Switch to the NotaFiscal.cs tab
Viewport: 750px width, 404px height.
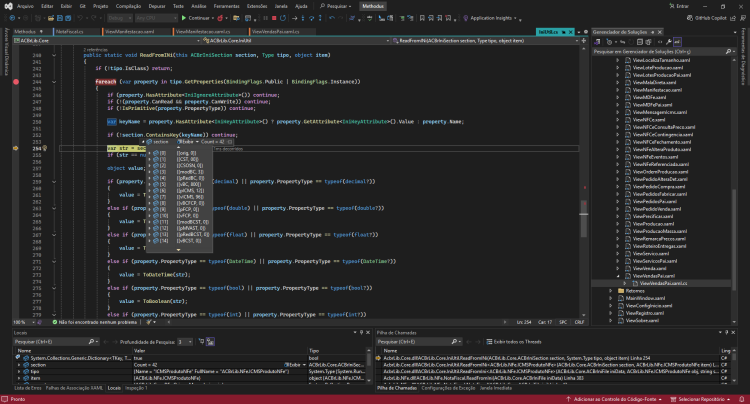point(70,32)
